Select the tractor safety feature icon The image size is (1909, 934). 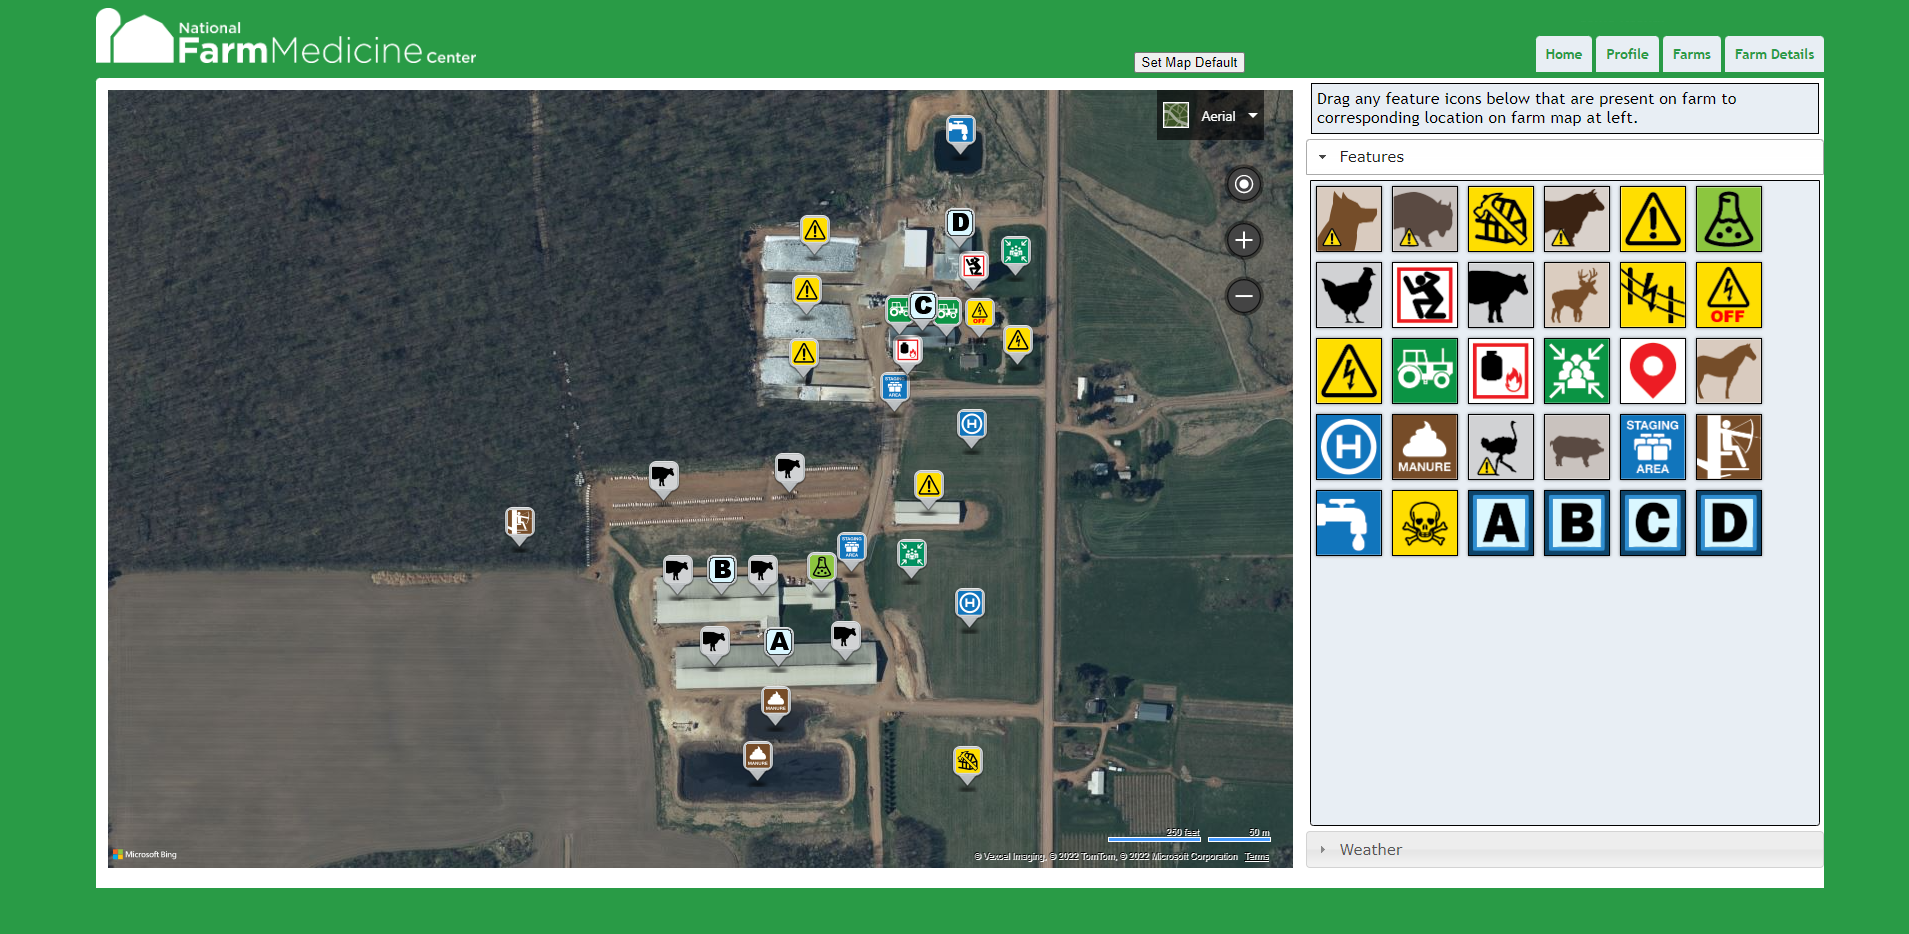click(1425, 371)
